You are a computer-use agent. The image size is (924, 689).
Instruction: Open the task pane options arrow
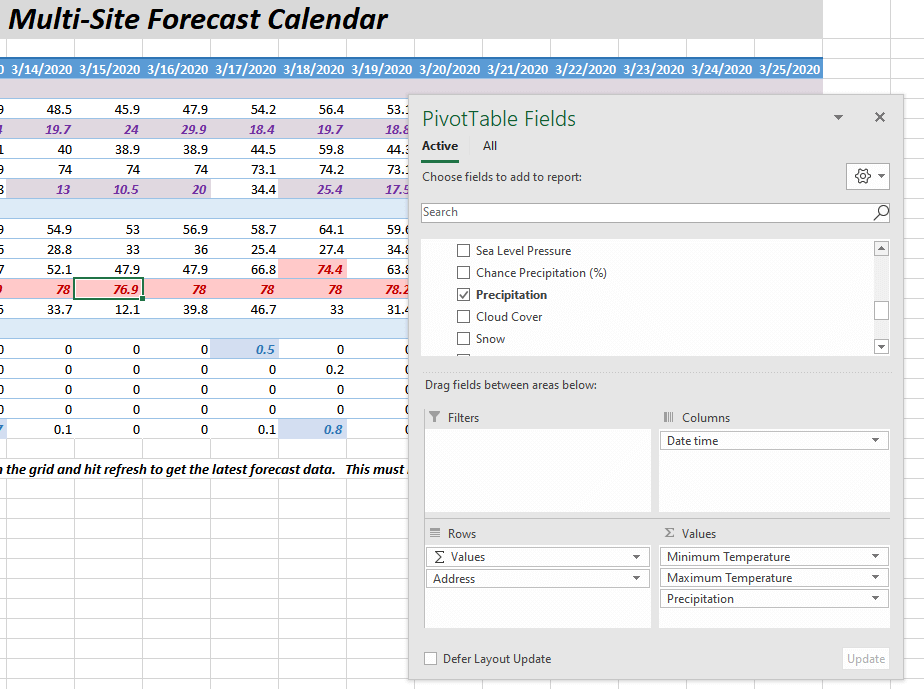click(838, 118)
